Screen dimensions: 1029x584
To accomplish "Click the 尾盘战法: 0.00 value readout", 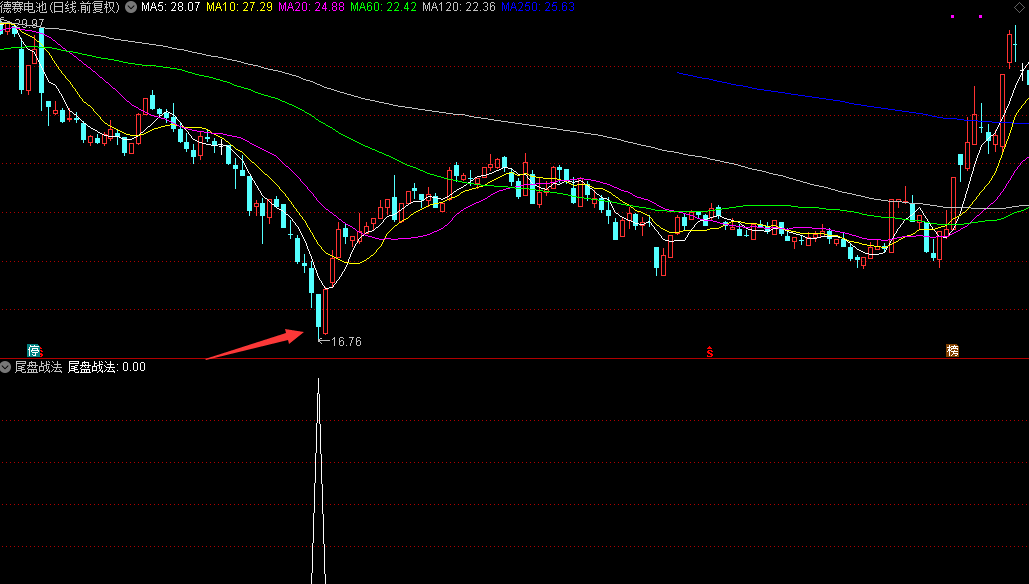I will pos(107,367).
